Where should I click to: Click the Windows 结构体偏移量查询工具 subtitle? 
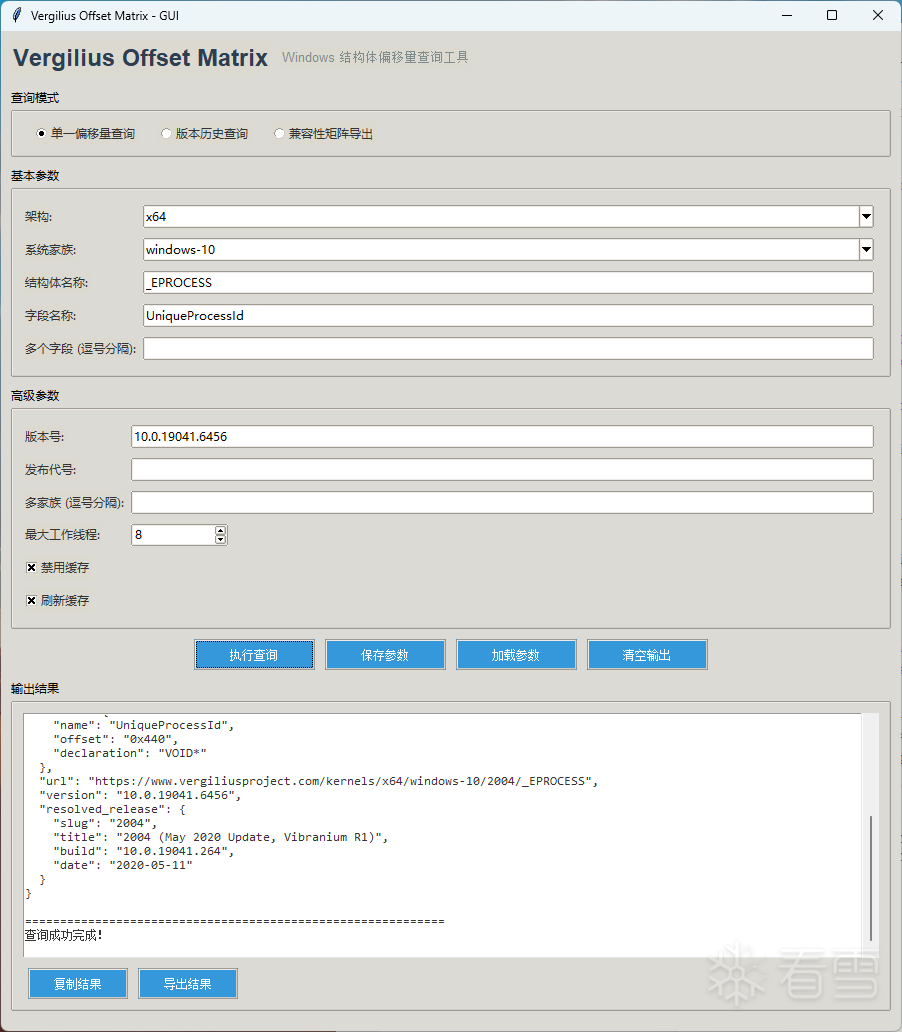point(375,57)
